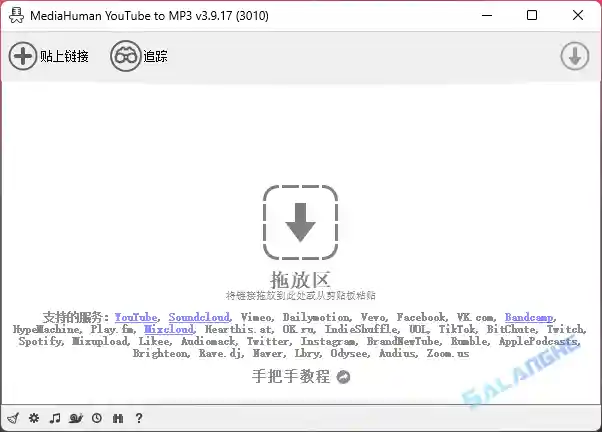
Task: Open the Soundcloud link
Action: point(200,317)
